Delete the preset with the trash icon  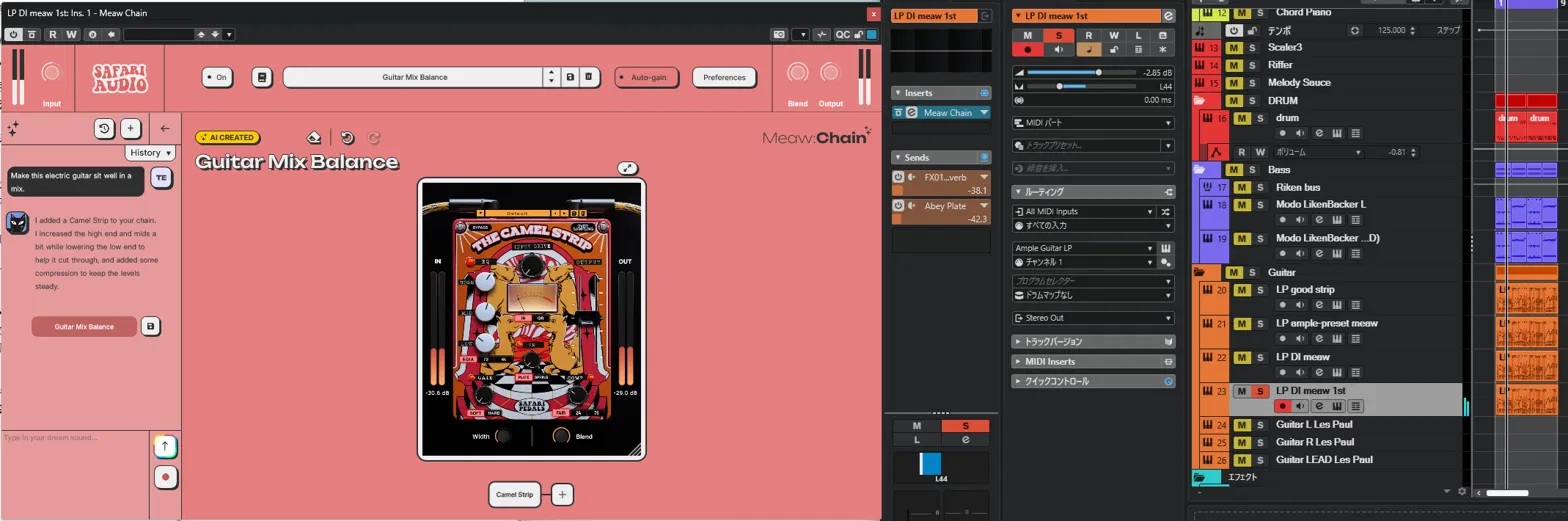click(589, 77)
